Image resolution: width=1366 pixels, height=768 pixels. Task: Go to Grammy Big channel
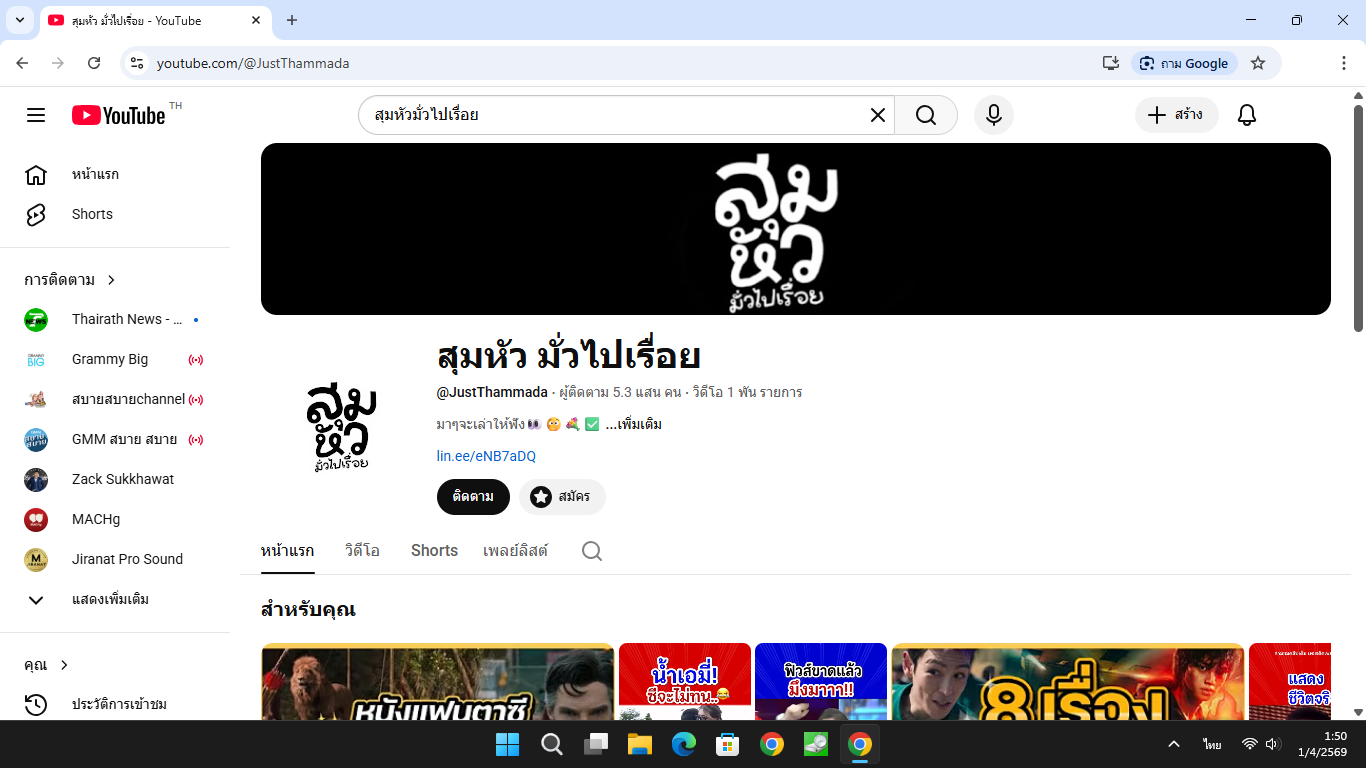(x=115, y=360)
